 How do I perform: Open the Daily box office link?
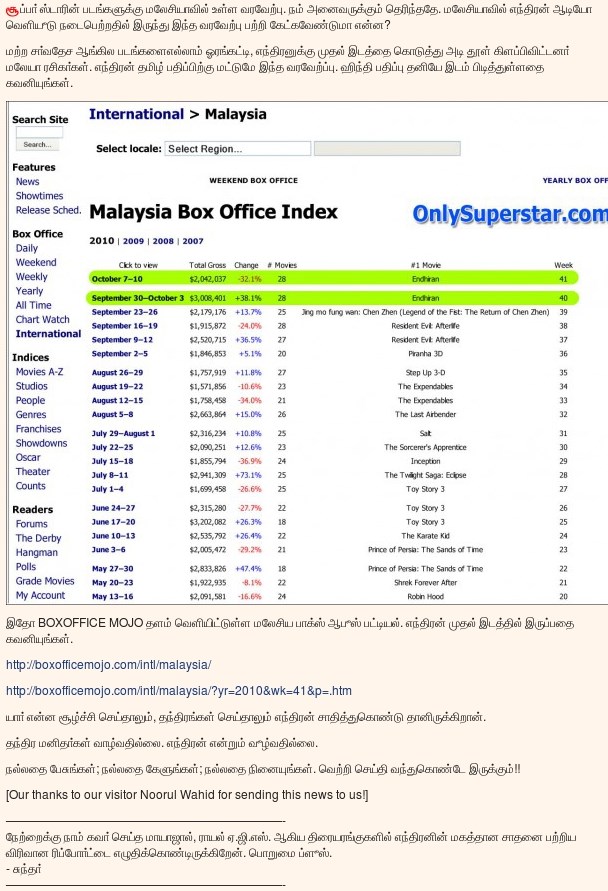tap(27, 248)
